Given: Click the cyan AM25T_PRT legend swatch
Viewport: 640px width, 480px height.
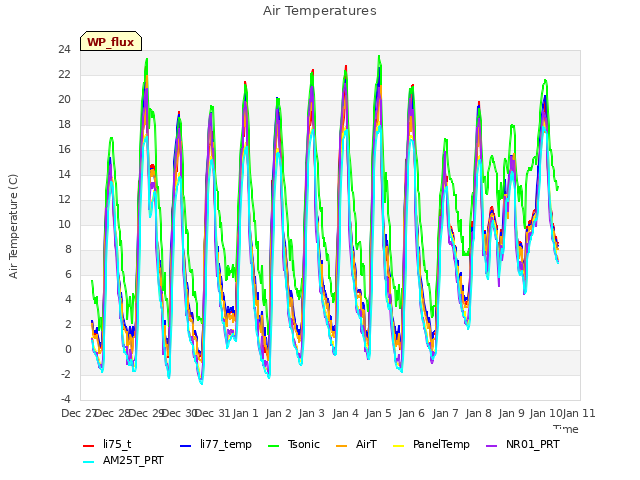Looking at the screenshot, I should [89, 462].
